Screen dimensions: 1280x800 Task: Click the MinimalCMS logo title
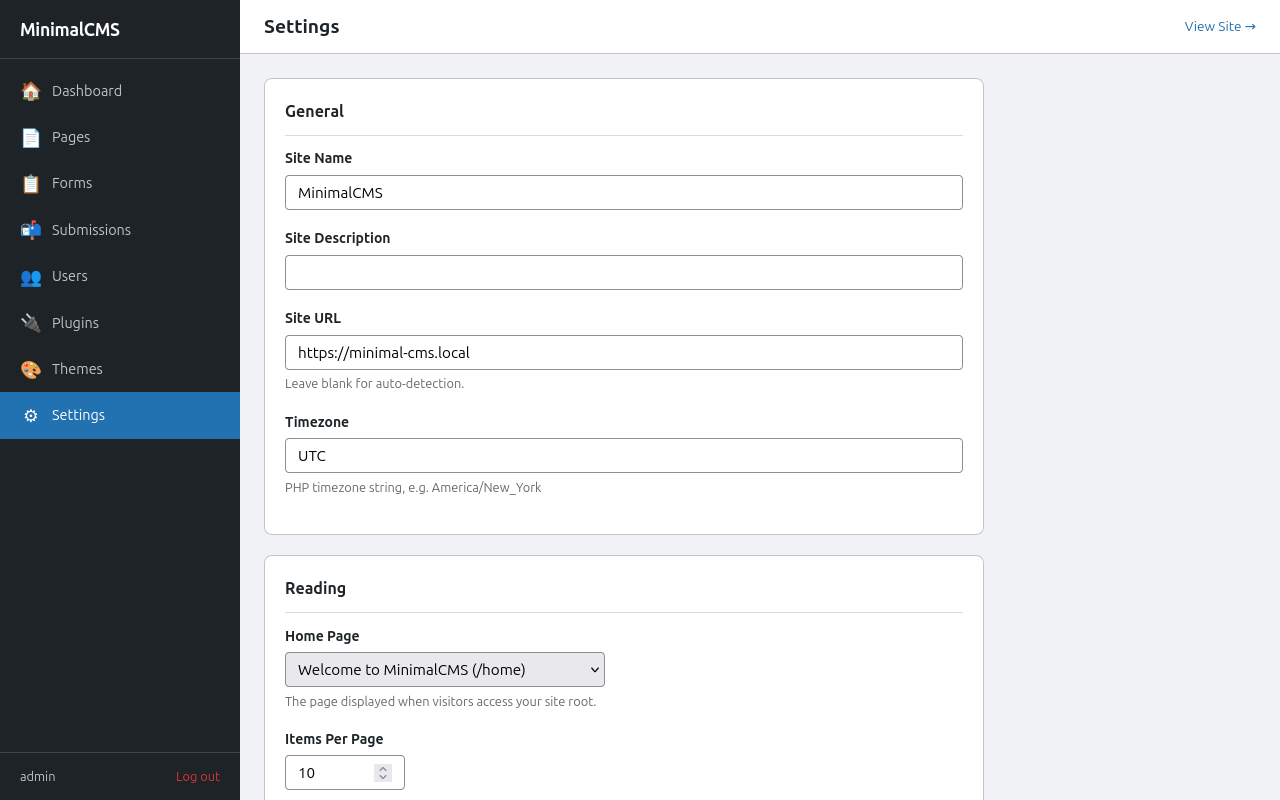pyautogui.click(x=70, y=30)
